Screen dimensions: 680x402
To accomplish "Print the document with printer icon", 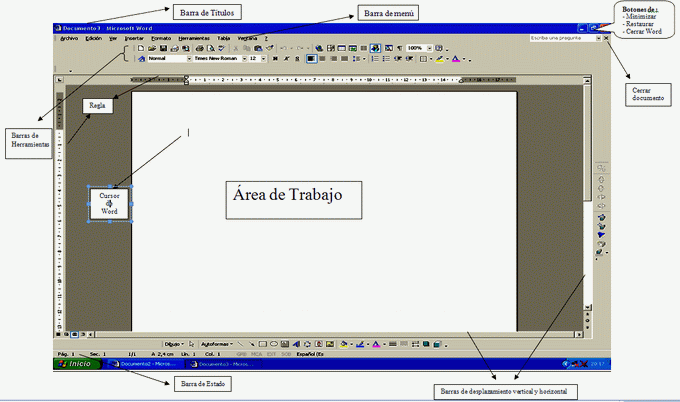I will coord(199,48).
